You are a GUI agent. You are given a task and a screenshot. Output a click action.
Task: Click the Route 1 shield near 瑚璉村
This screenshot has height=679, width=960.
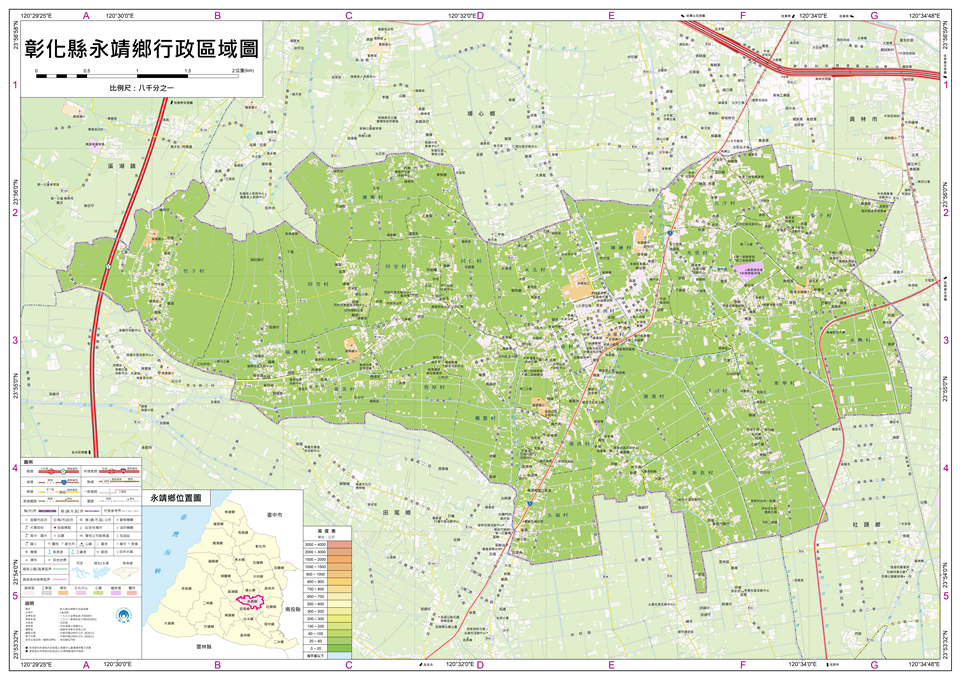point(670,233)
